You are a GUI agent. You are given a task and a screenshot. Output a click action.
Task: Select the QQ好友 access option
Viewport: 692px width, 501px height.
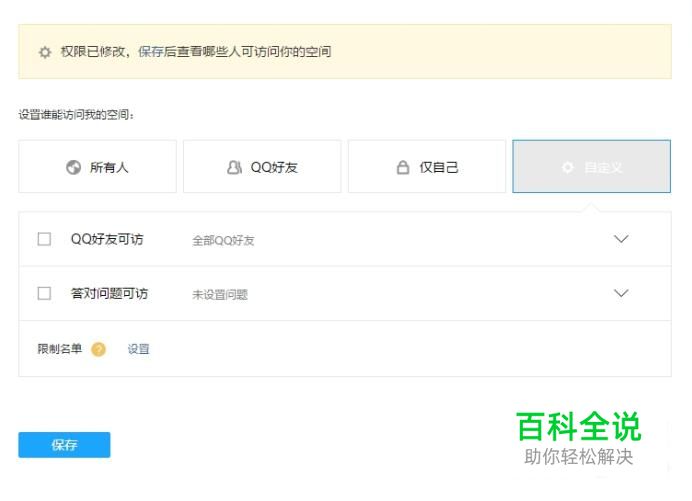point(262,166)
